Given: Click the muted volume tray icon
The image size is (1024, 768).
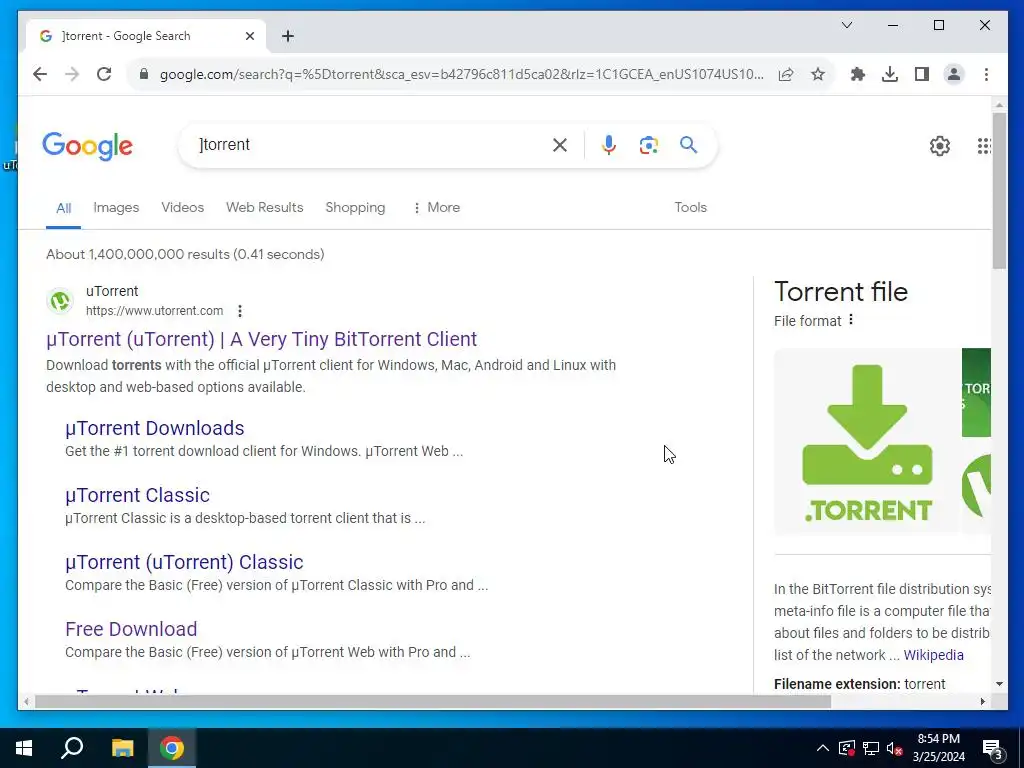Looking at the screenshot, I should [895, 748].
